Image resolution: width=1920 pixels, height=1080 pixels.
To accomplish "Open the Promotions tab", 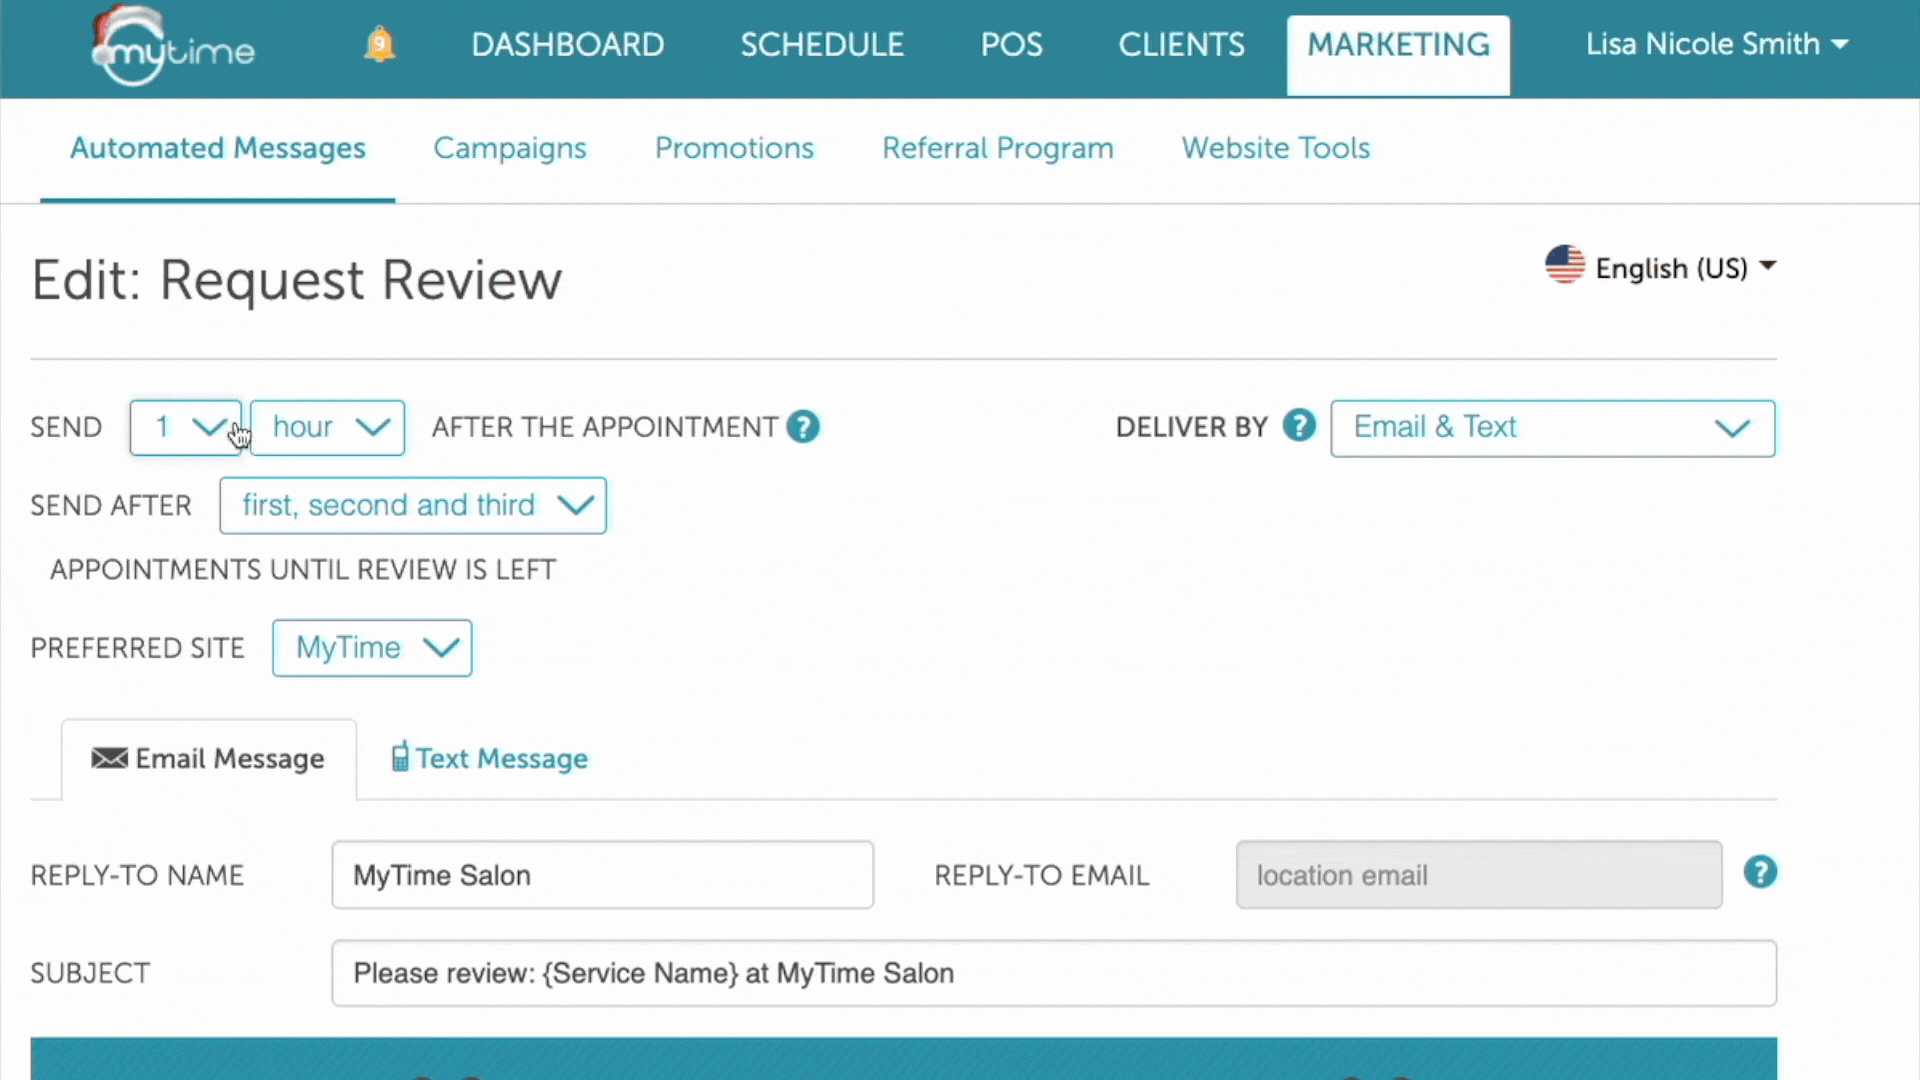I will 734,148.
